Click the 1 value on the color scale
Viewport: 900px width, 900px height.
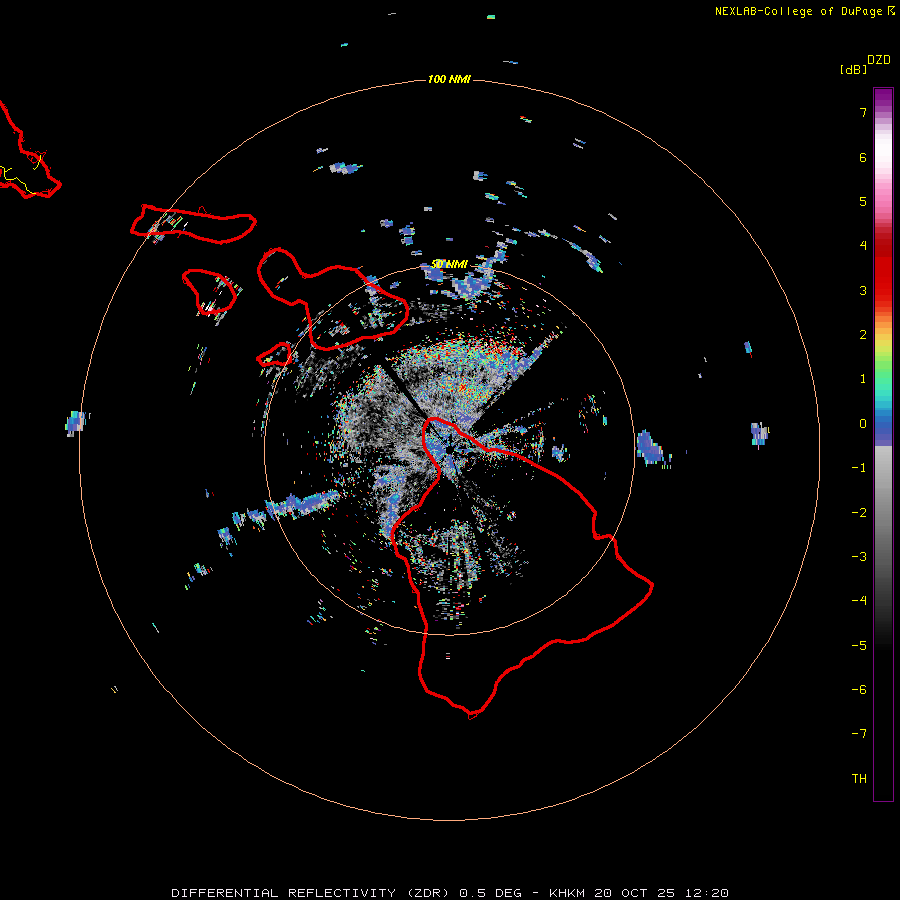(x=863, y=379)
